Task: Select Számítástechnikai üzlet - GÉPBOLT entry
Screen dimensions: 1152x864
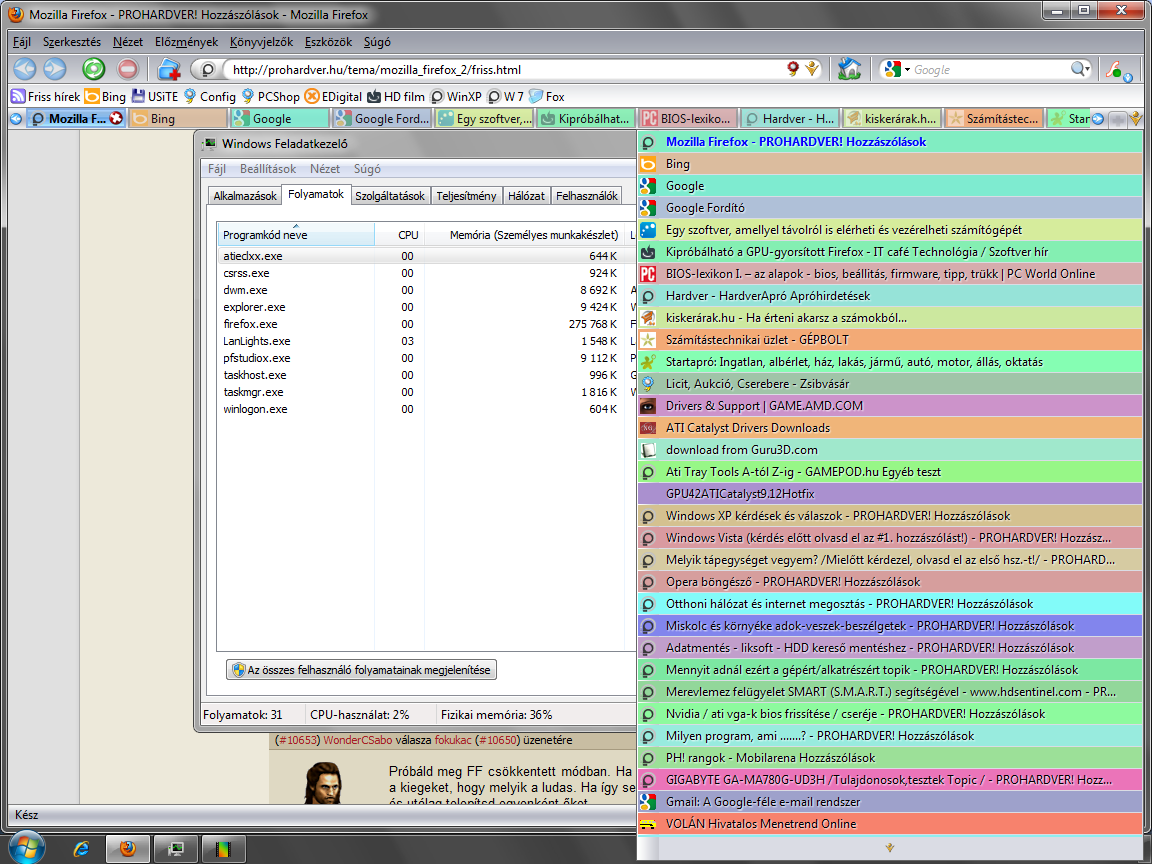Action: coord(890,340)
